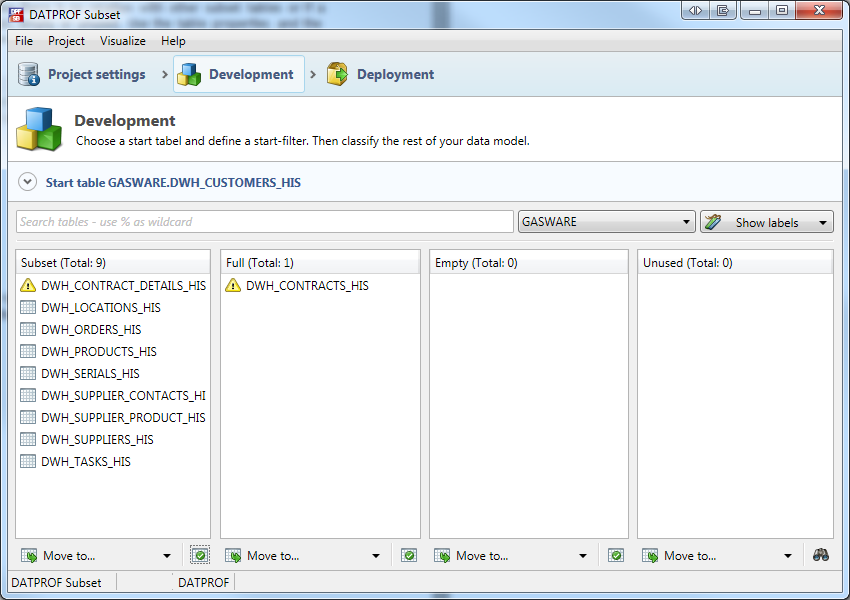This screenshot has height=600, width=850.
Task: Click the check icon below the Empty list
Action: pos(616,555)
